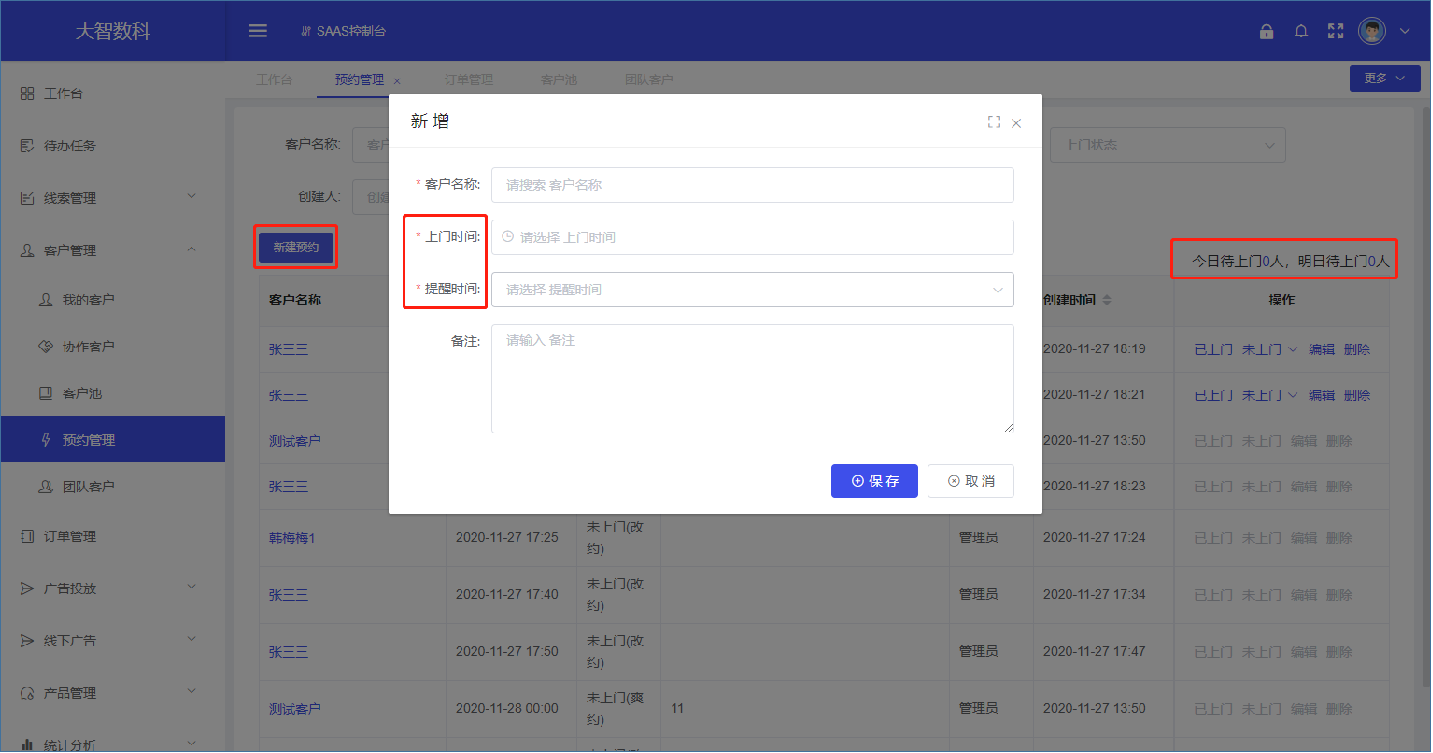Open the 上门状态 filter dropdown
This screenshot has height=753, width=1433.
1167,145
